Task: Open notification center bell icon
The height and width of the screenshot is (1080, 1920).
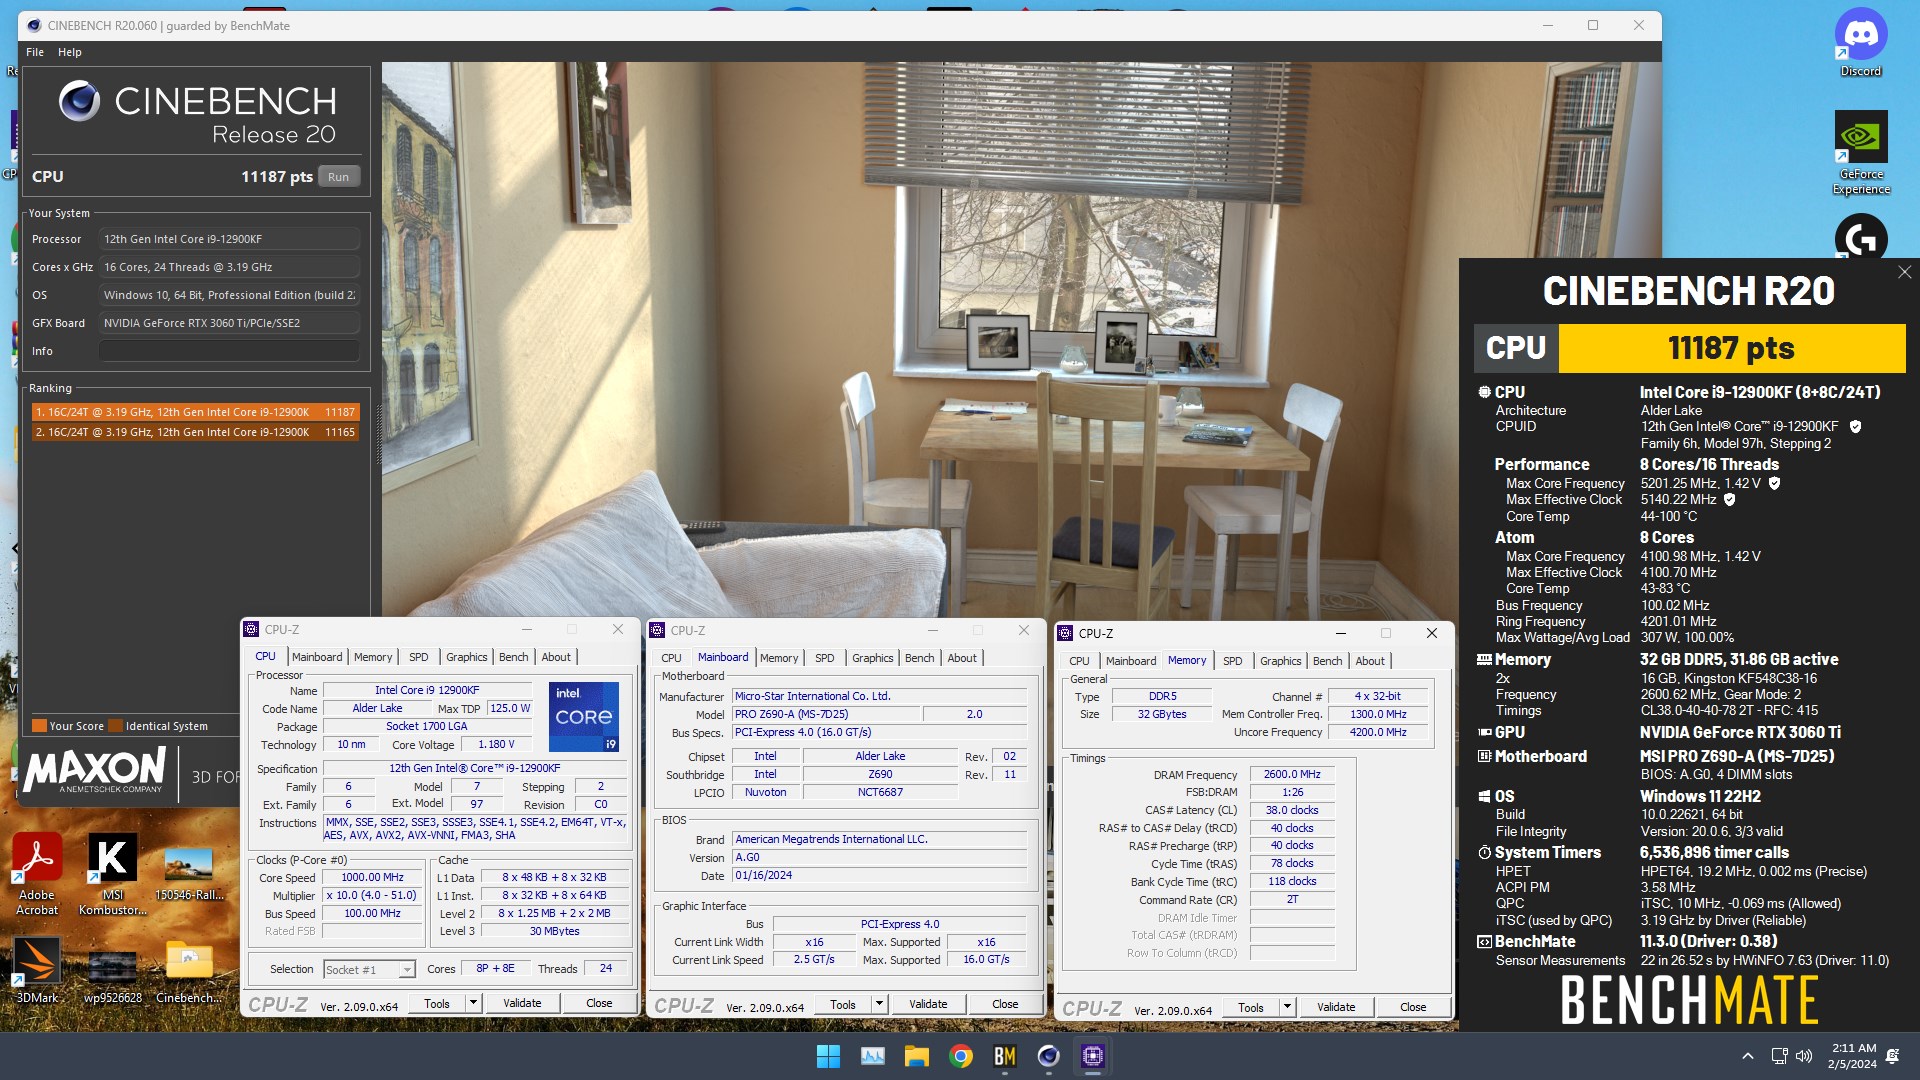Action: pyautogui.click(x=1892, y=1056)
